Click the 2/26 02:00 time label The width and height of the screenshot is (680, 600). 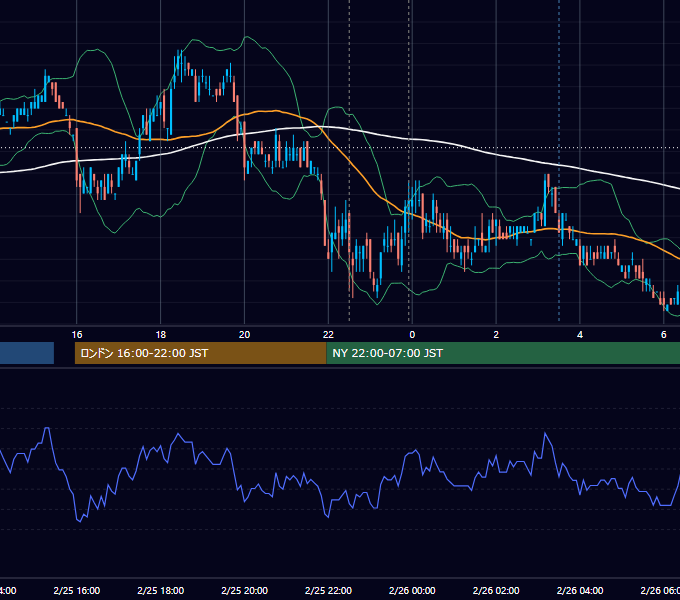click(x=496, y=590)
